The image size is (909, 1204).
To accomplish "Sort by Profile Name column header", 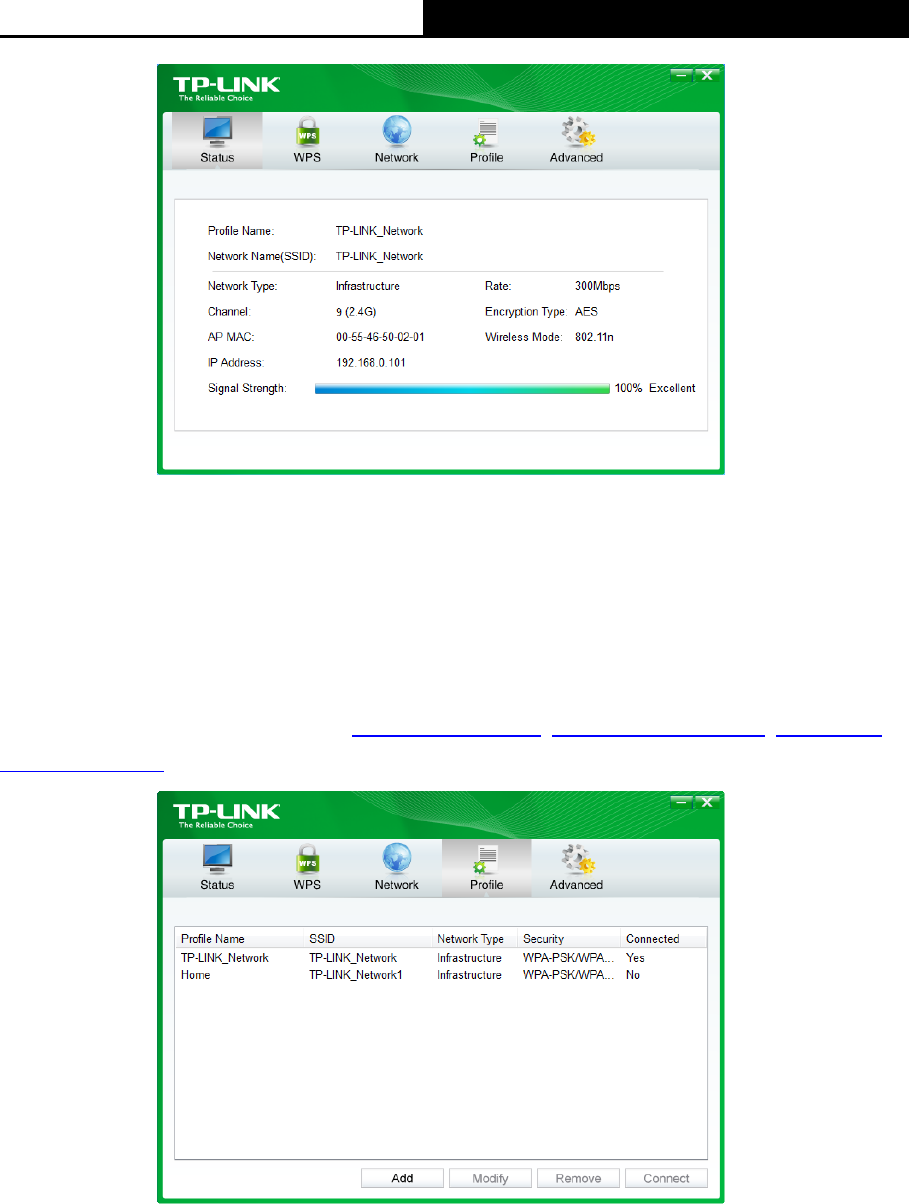I will coord(240,939).
